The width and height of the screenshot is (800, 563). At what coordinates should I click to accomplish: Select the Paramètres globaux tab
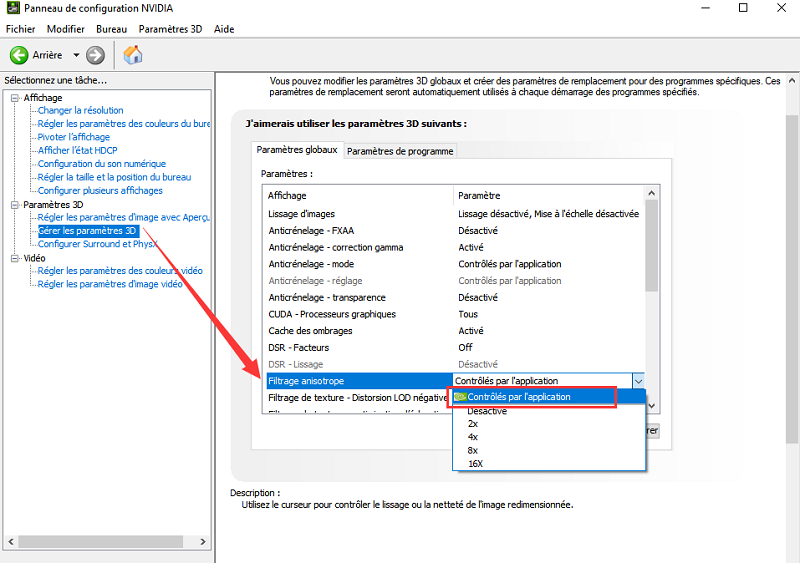(x=297, y=150)
